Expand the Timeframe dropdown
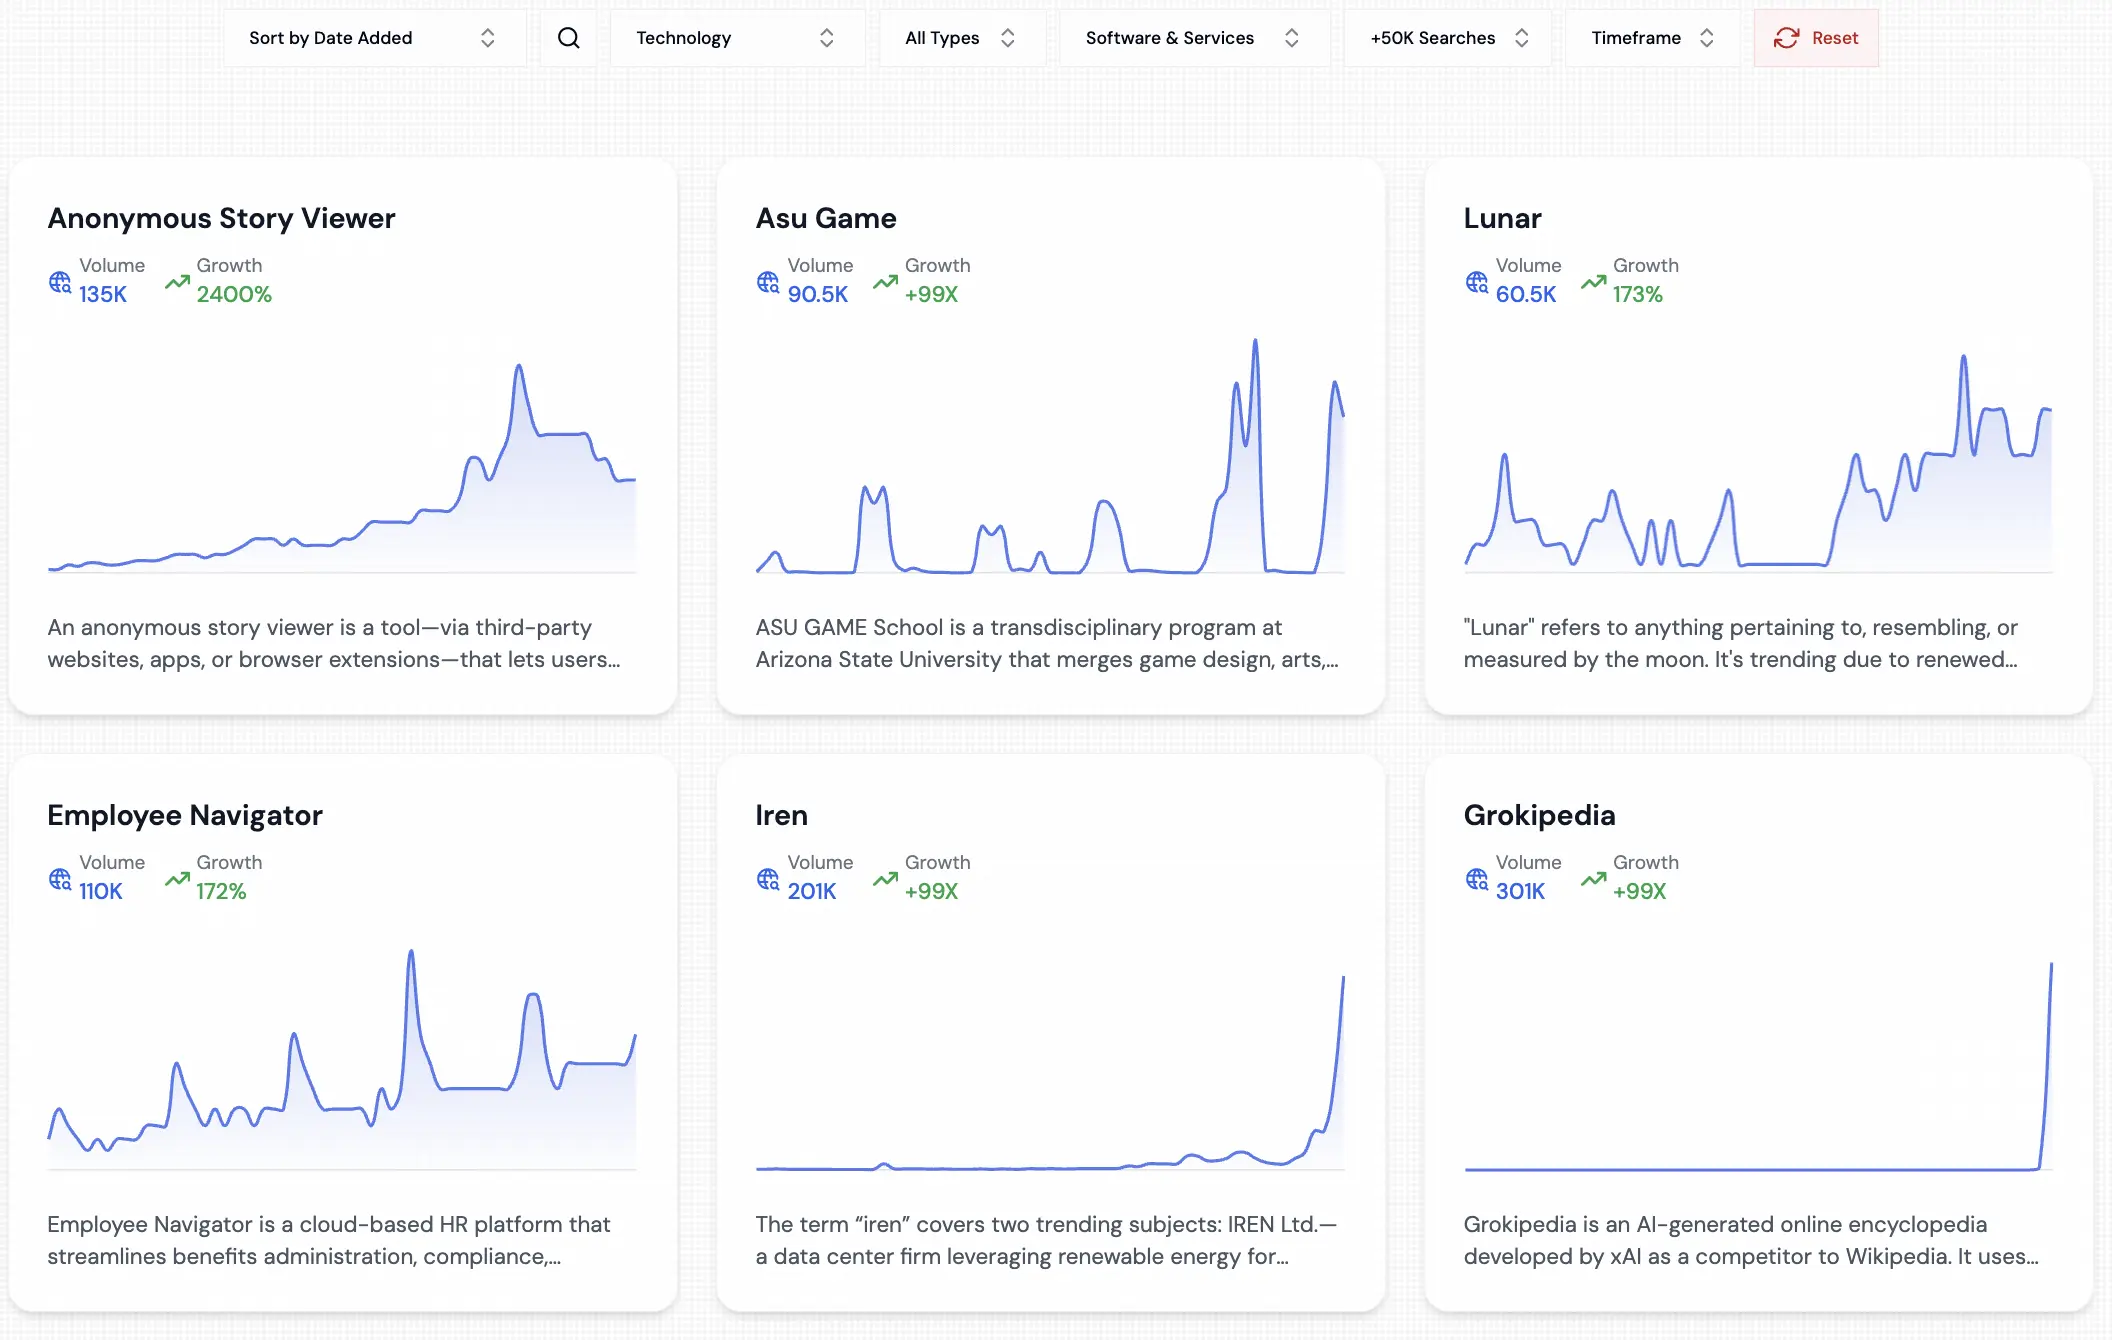The height and width of the screenshot is (1340, 2112). tap(1651, 38)
